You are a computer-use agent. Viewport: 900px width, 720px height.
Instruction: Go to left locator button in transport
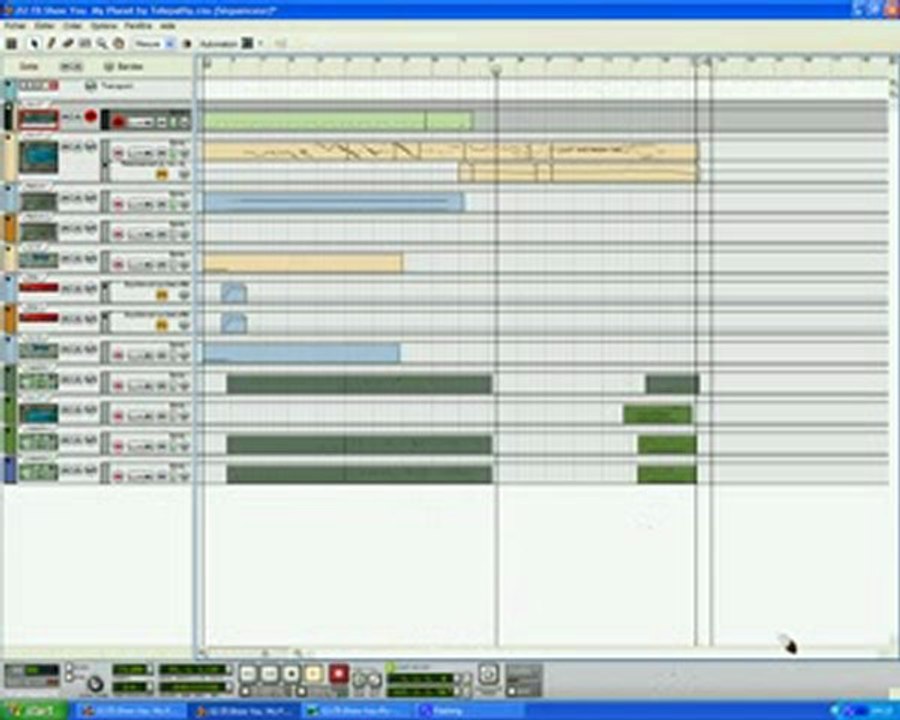[359, 680]
